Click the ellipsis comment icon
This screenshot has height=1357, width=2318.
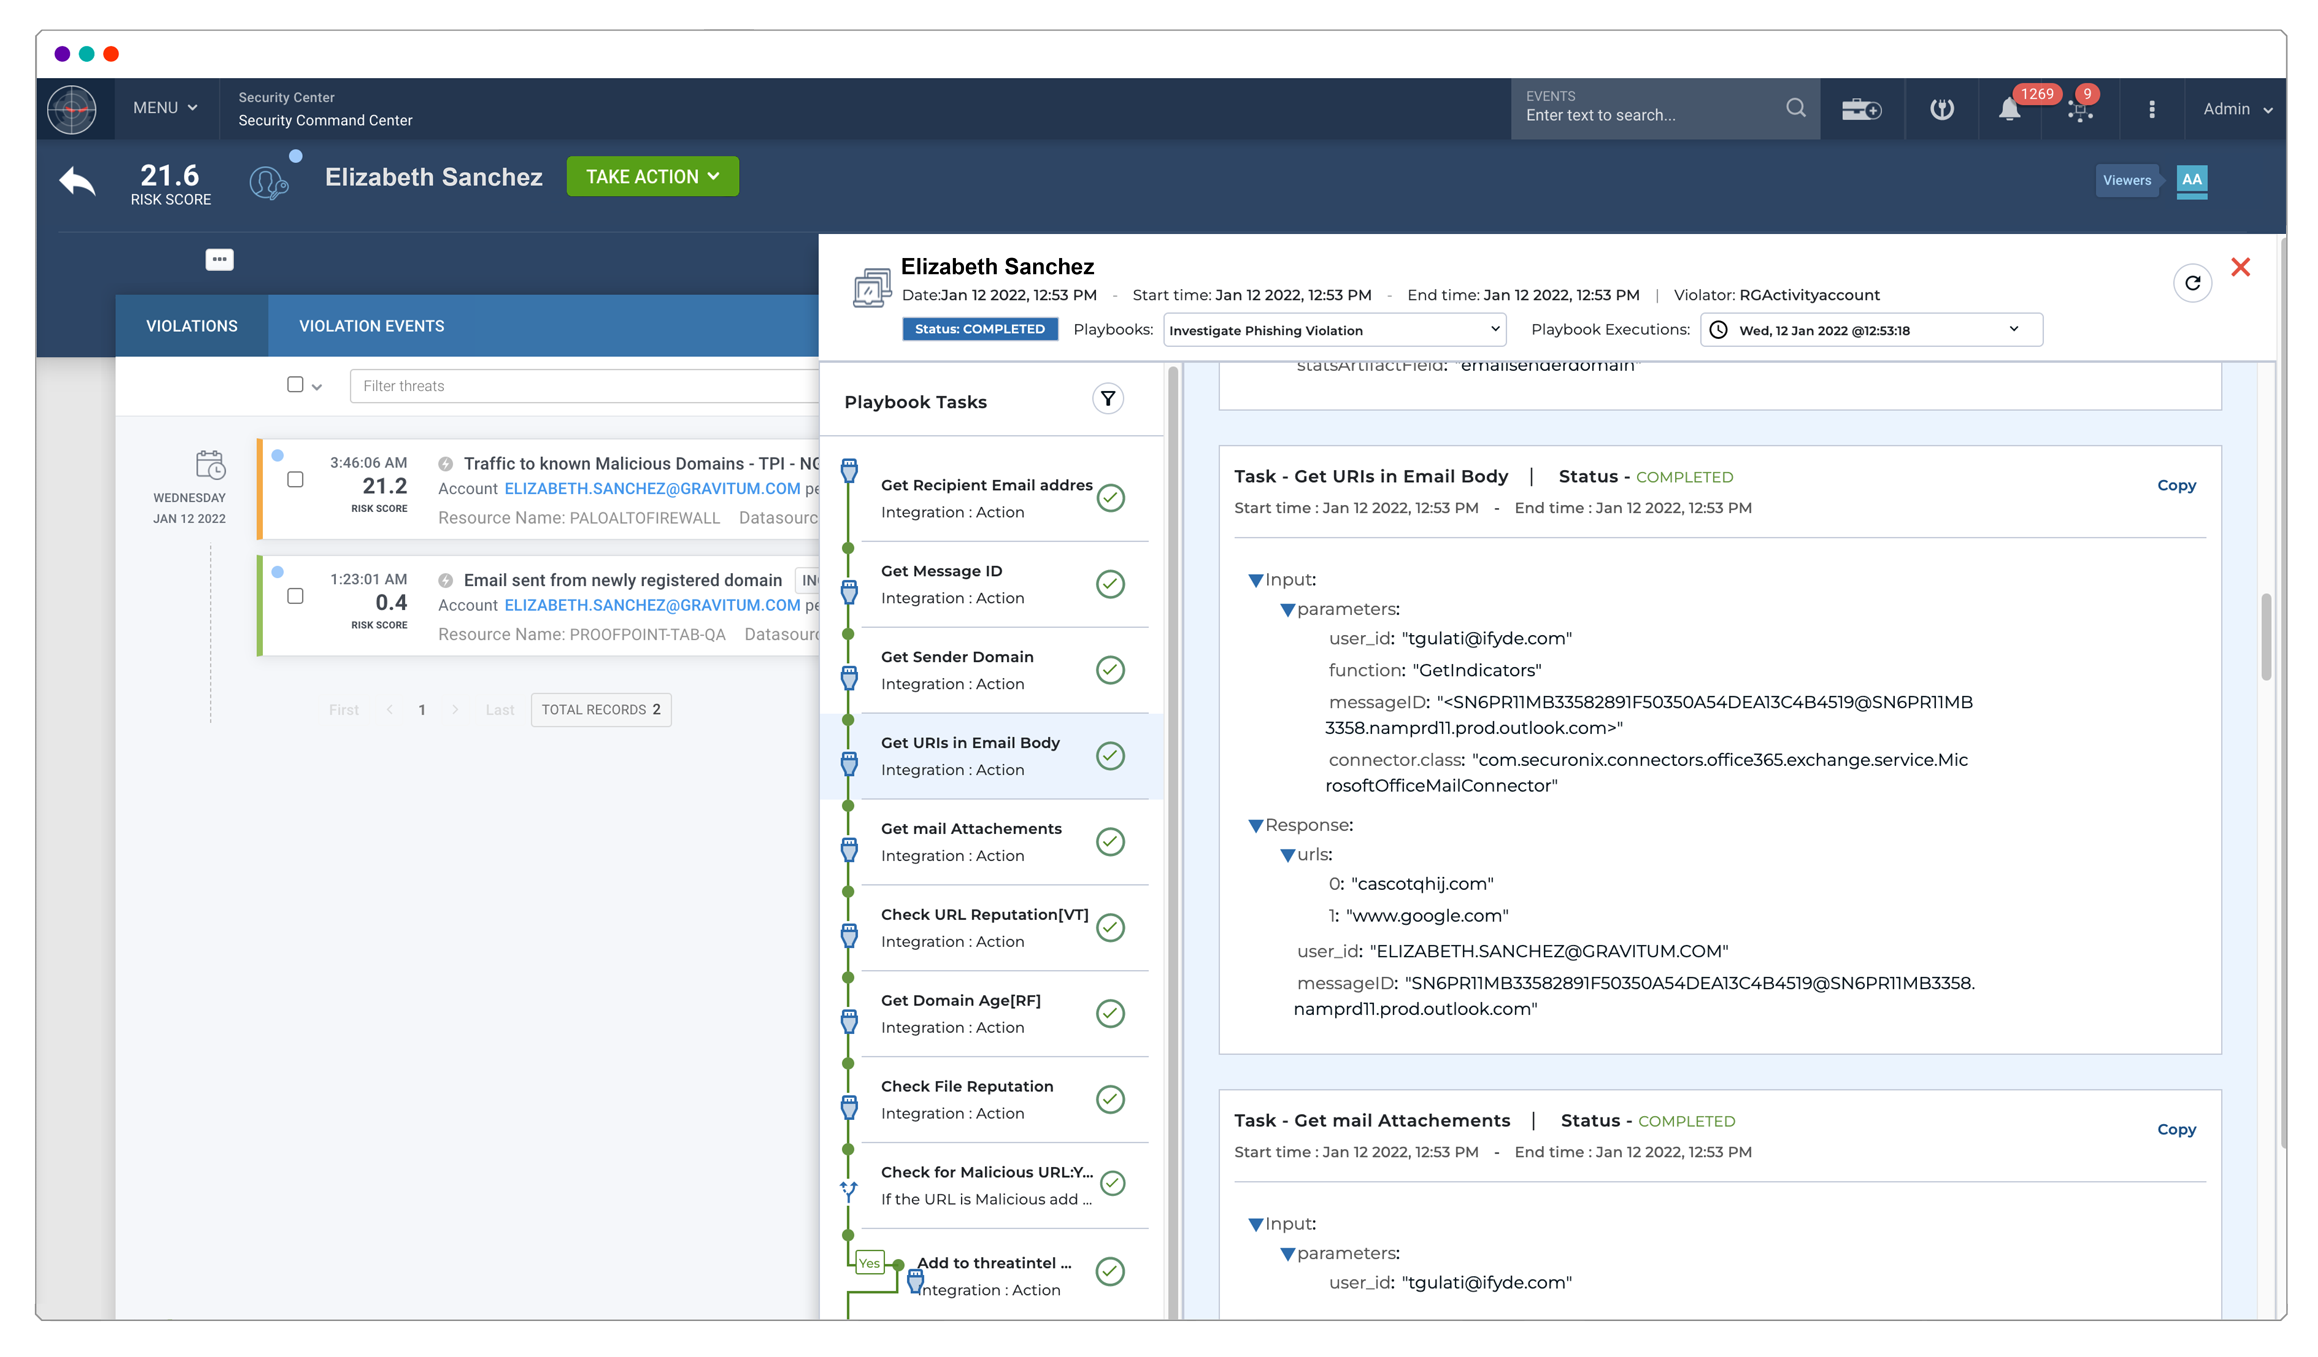tap(219, 260)
